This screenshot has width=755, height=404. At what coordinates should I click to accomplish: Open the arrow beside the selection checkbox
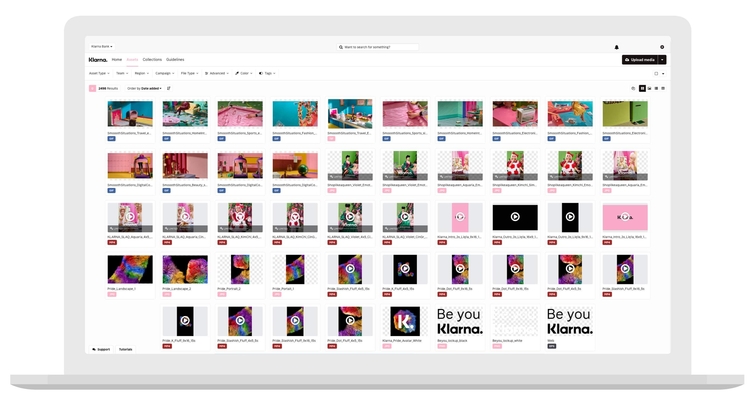click(663, 74)
